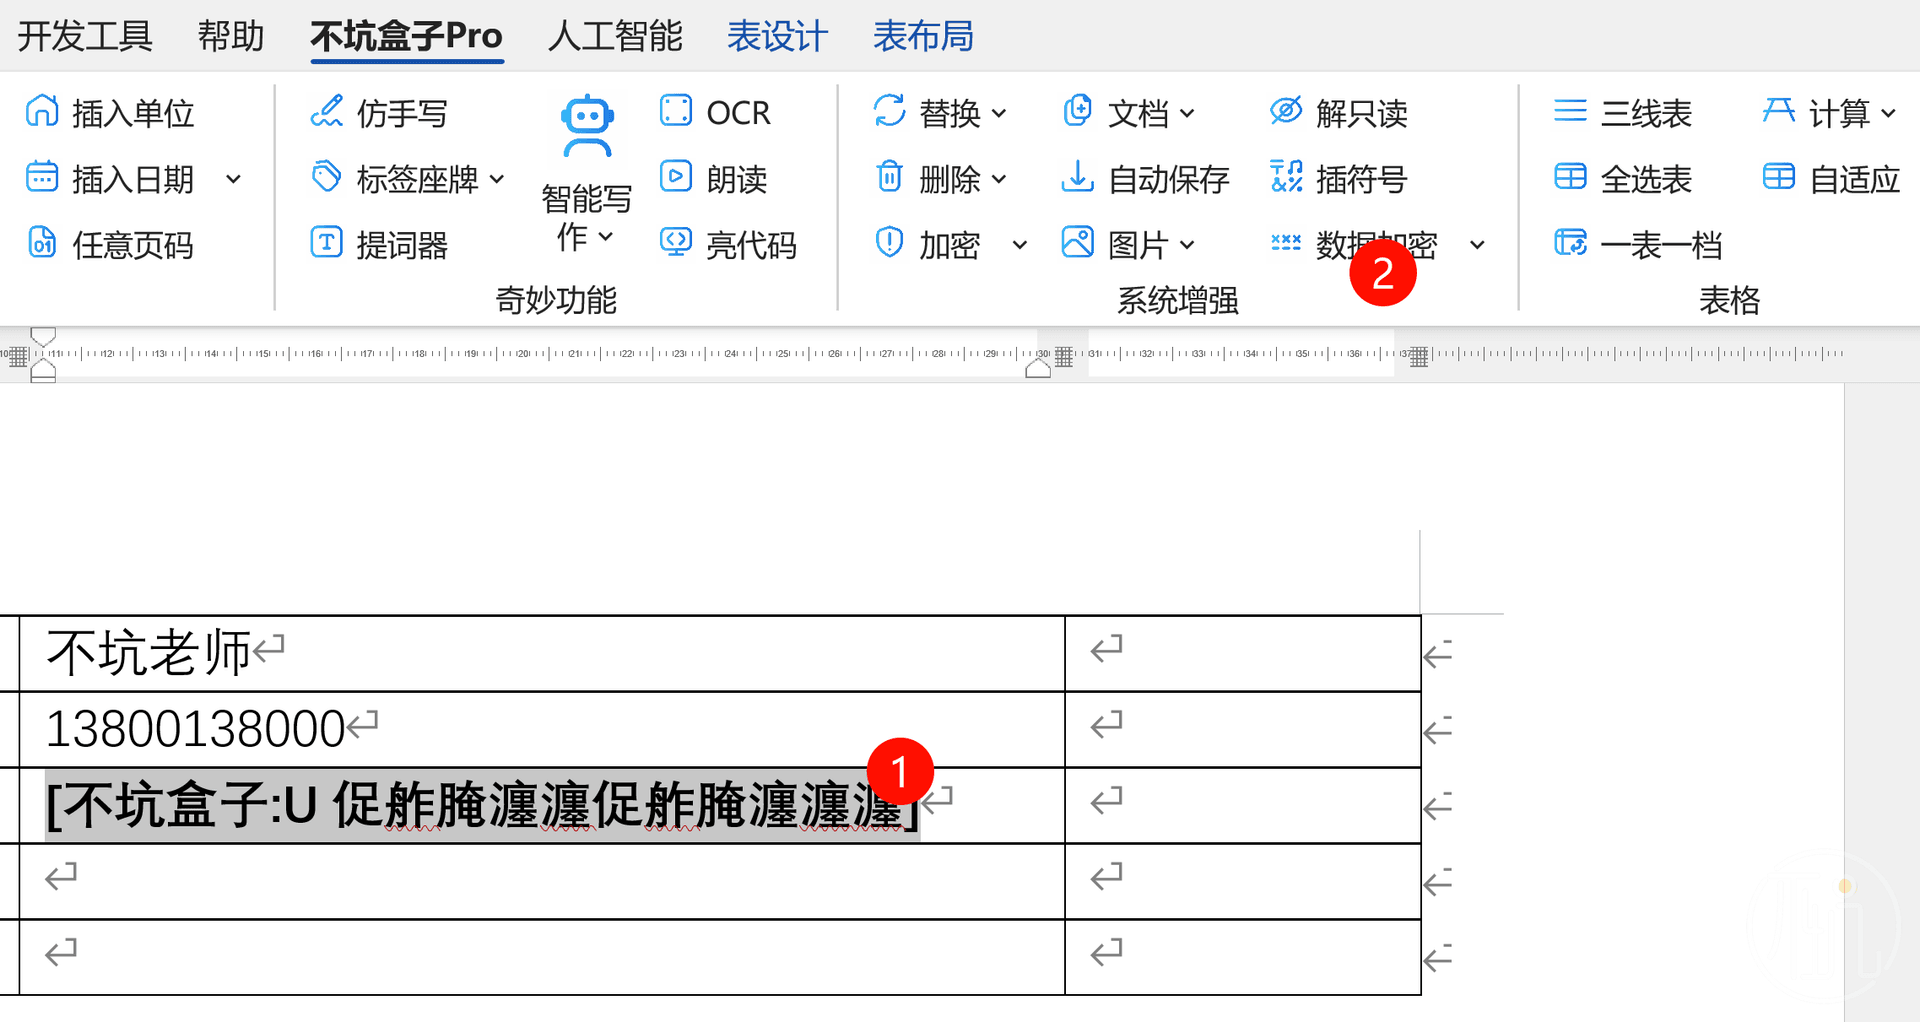The image size is (1920, 1022).
Task: Click the left table column marker on ruler
Action: [18, 356]
